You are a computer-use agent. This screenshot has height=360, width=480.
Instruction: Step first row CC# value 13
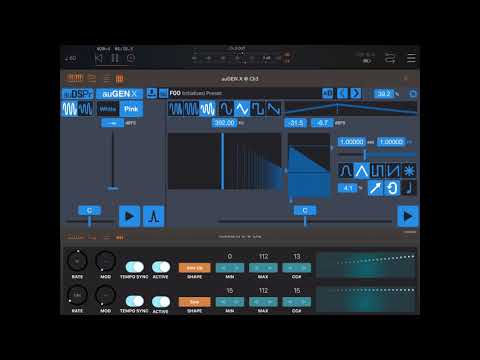[x=297, y=268]
